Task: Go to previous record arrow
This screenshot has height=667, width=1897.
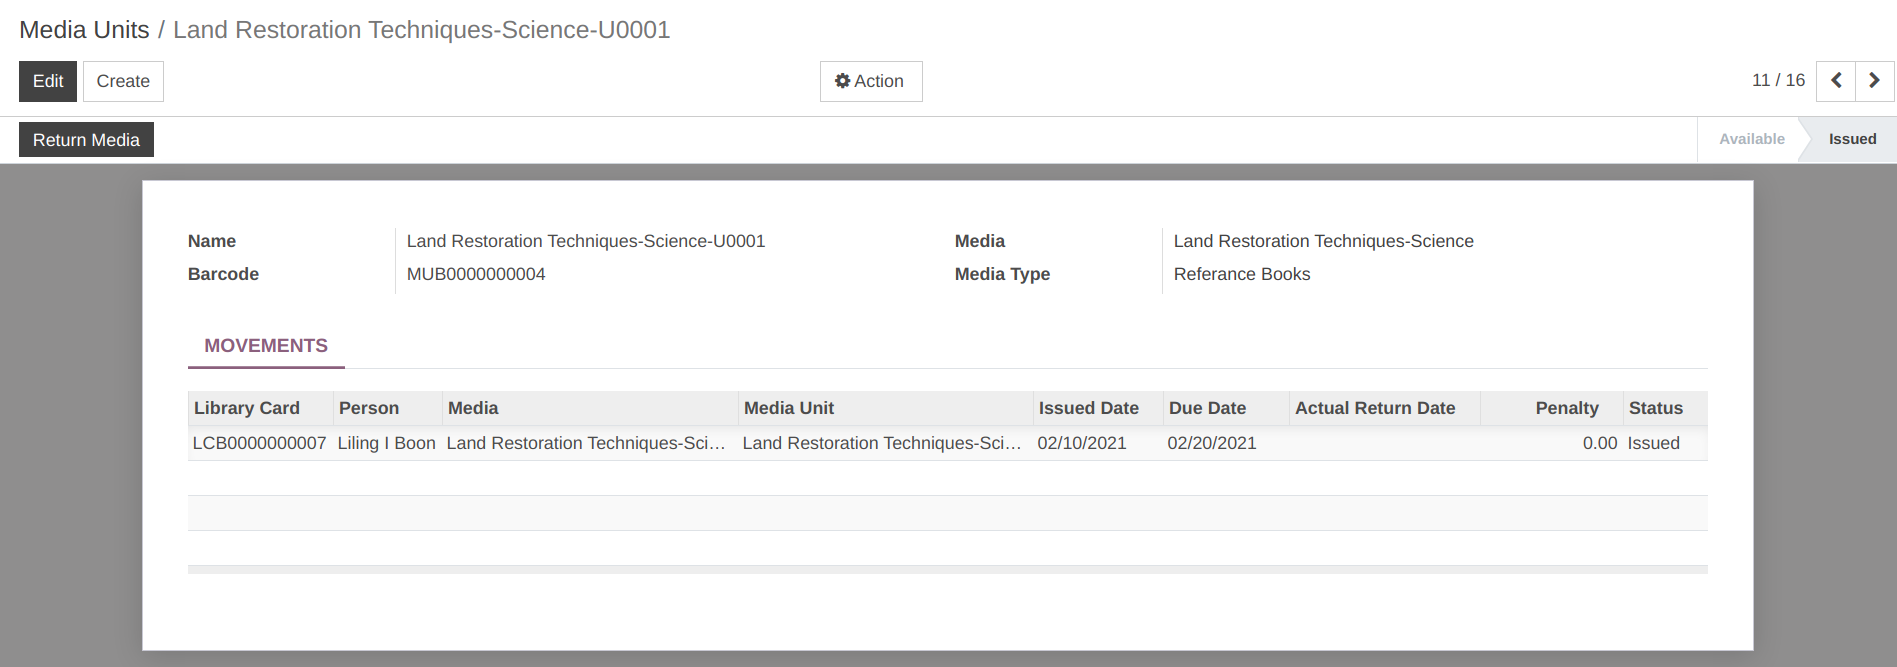Action: pyautogui.click(x=1836, y=81)
